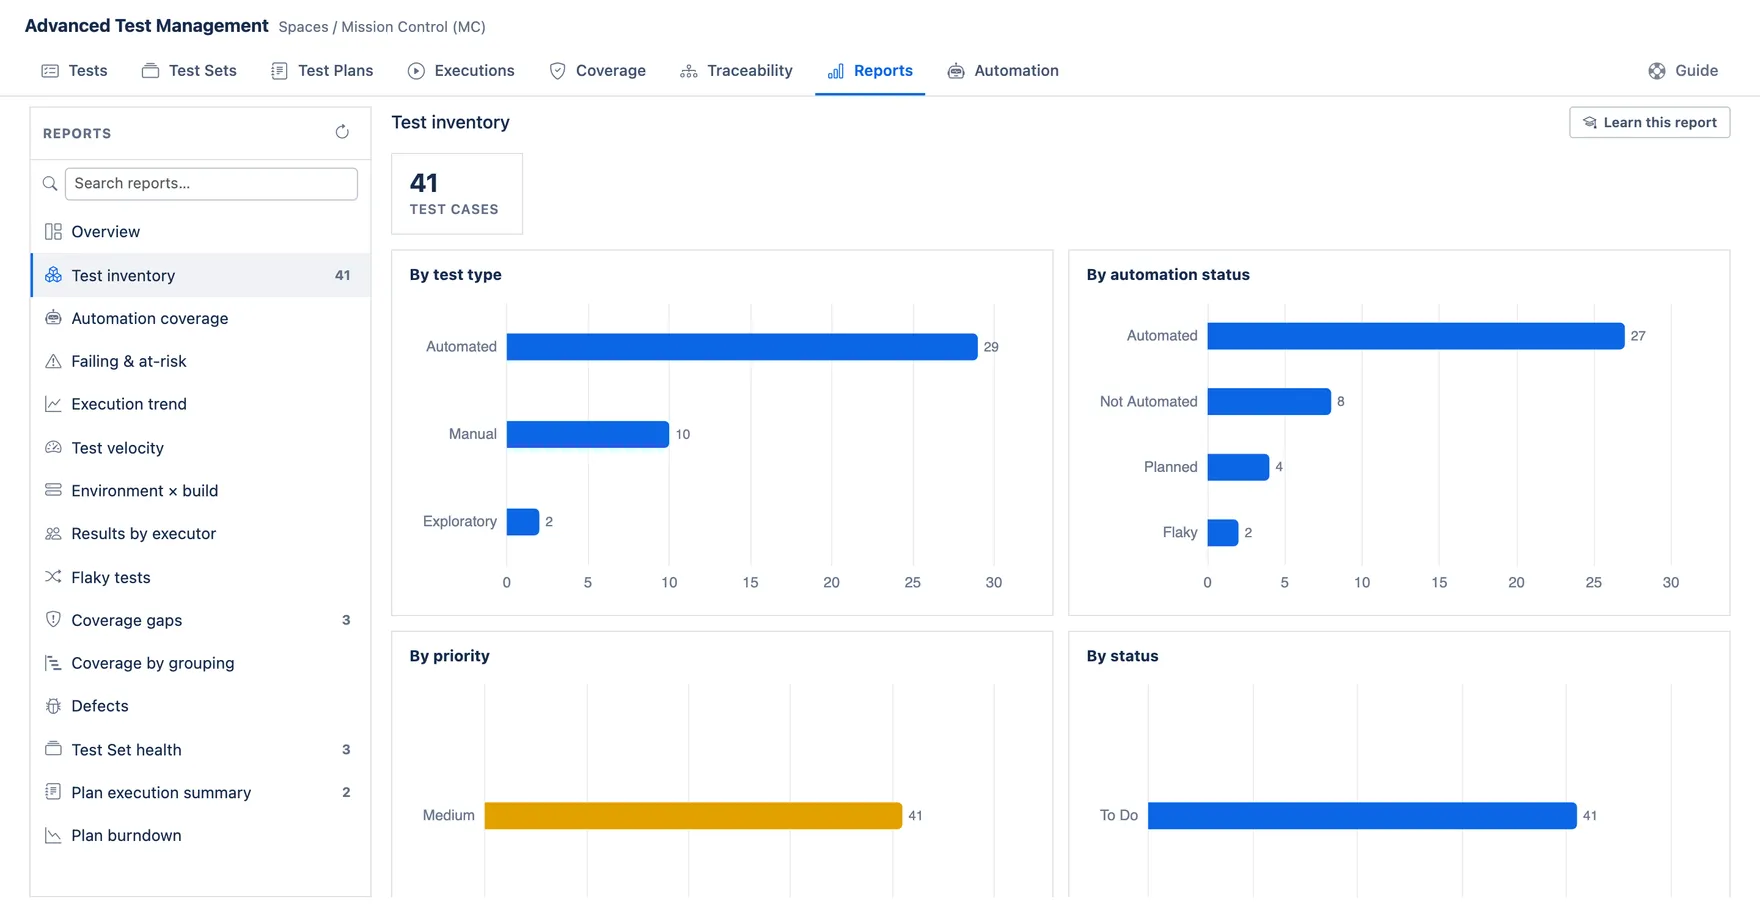
Task: Select the Flaky tests report
Action: point(201,577)
